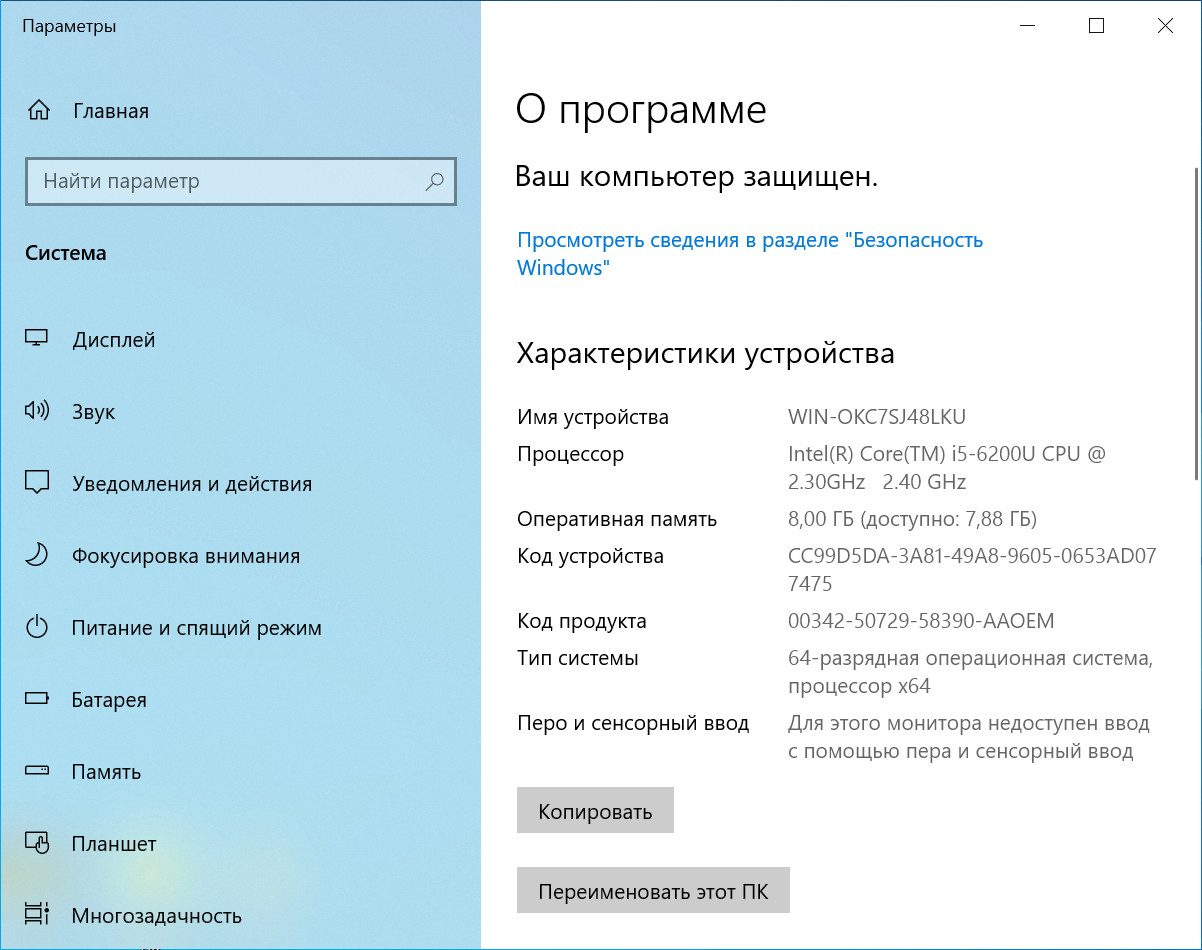Click the Фокусировка внимания moon icon
1202x950 pixels.
[x=37, y=556]
